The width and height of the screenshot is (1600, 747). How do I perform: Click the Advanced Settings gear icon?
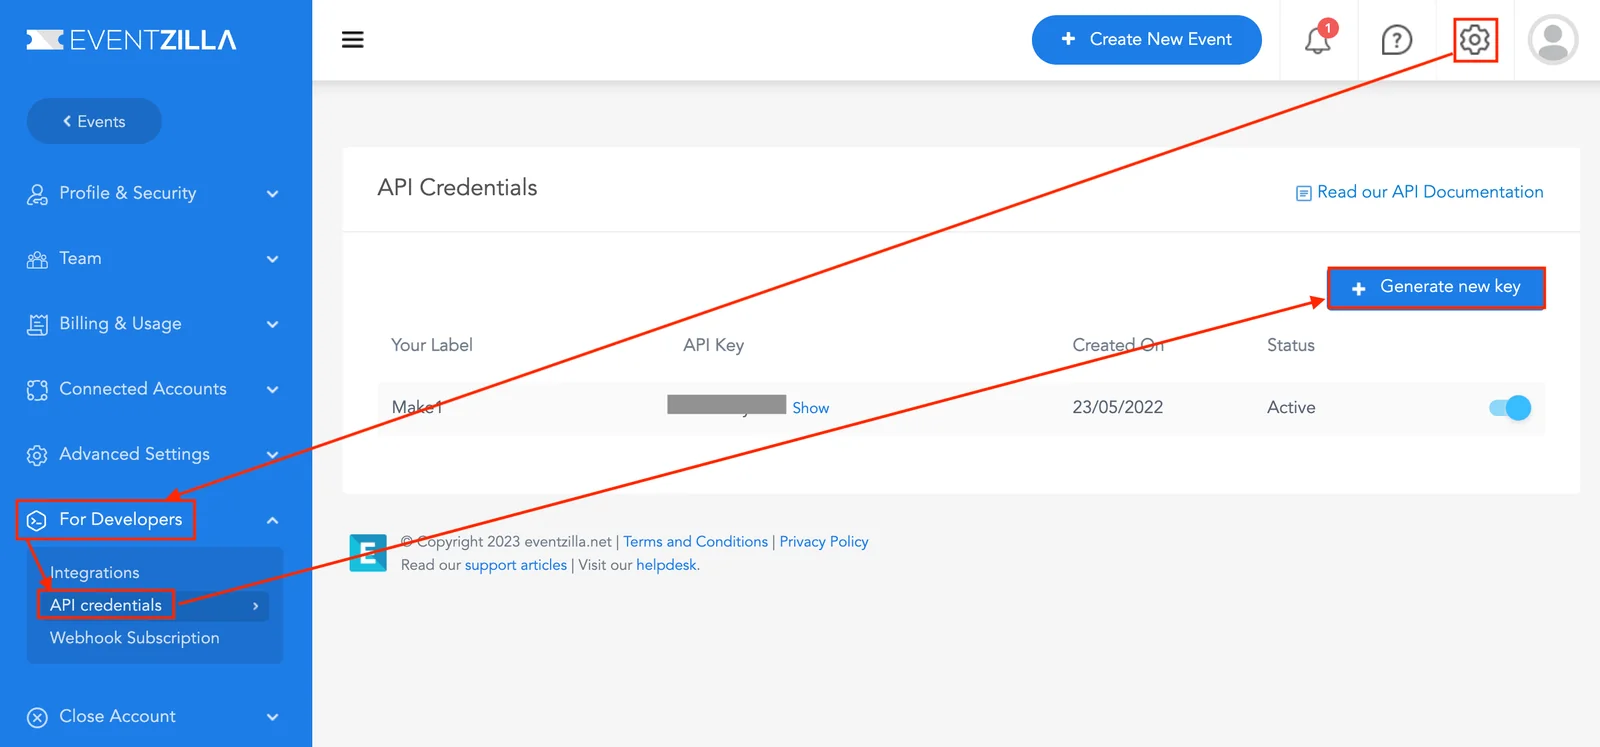tap(37, 455)
